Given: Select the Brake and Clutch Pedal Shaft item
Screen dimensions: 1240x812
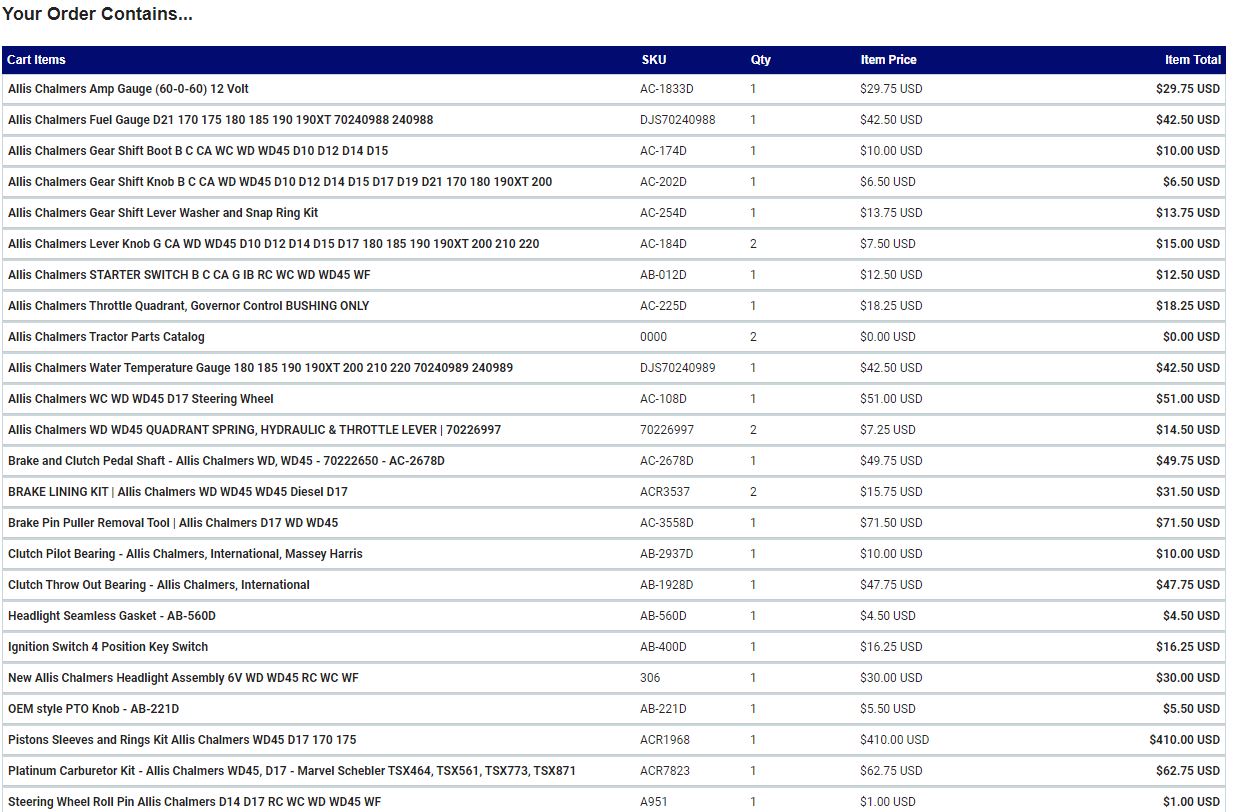Looking at the screenshot, I should coord(226,461).
